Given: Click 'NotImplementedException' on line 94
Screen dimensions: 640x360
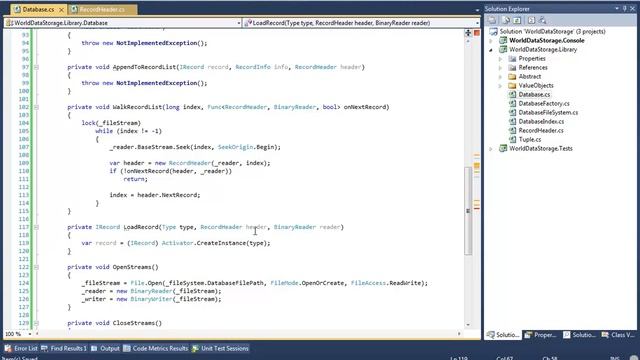Looking at the screenshot, I should [156, 43].
